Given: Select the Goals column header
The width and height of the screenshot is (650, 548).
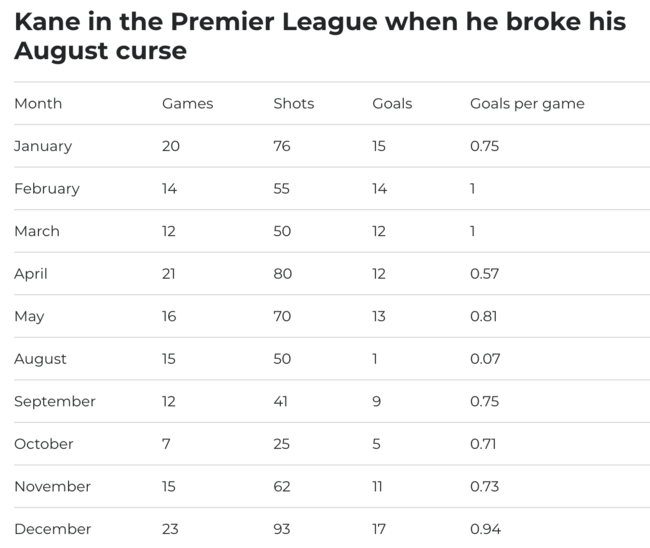Looking at the screenshot, I should point(392,104).
